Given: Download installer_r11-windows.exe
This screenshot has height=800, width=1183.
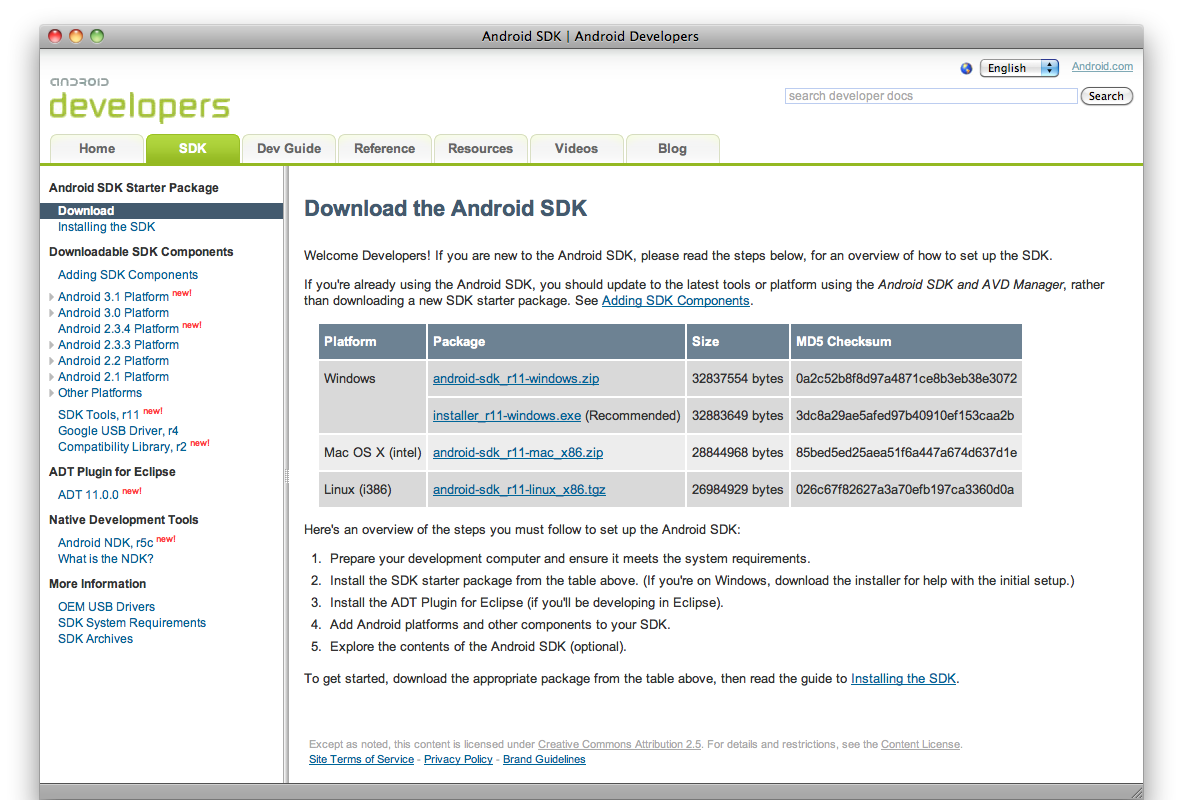Looking at the screenshot, I should pyautogui.click(x=507, y=416).
